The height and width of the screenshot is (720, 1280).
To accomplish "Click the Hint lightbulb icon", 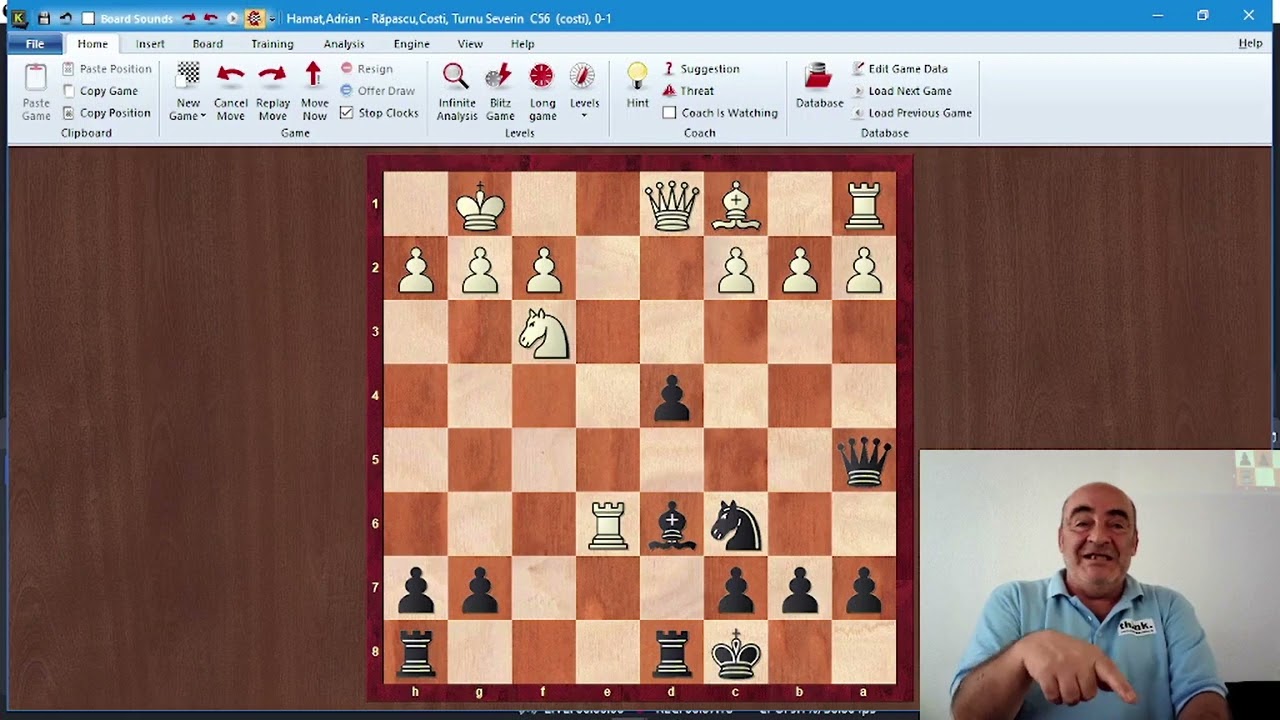I will pyautogui.click(x=637, y=76).
